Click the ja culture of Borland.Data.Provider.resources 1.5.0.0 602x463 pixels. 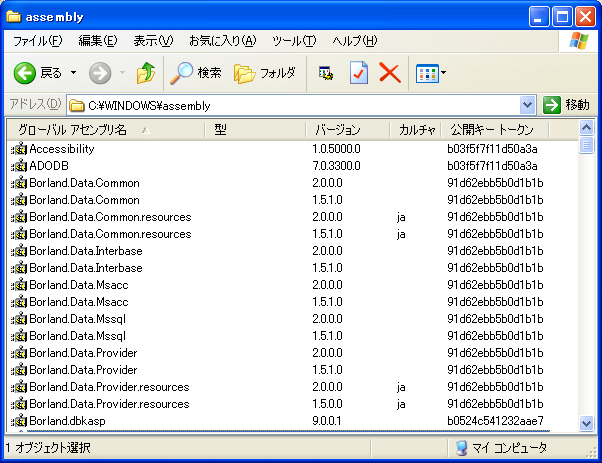[x=401, y=404]
